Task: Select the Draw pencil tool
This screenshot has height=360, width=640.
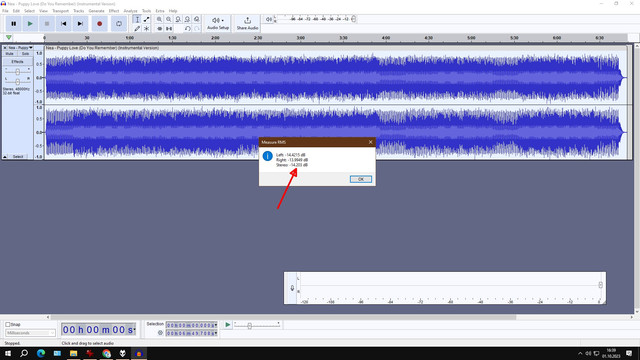Action: [x=137, y=29]
